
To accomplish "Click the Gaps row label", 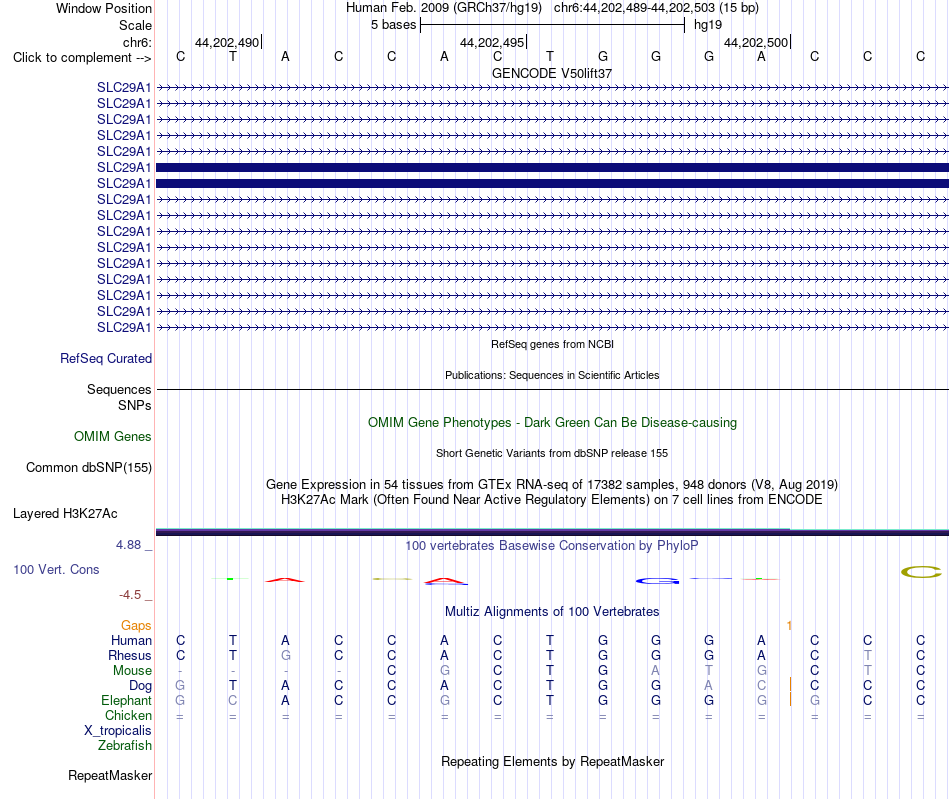I will [136, 625].
